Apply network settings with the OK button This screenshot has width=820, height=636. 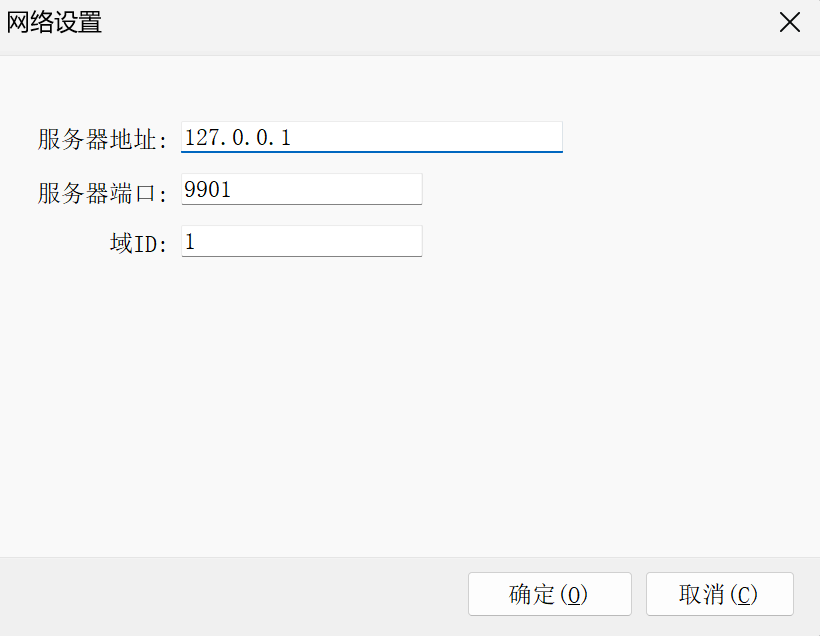pos(549,594)
